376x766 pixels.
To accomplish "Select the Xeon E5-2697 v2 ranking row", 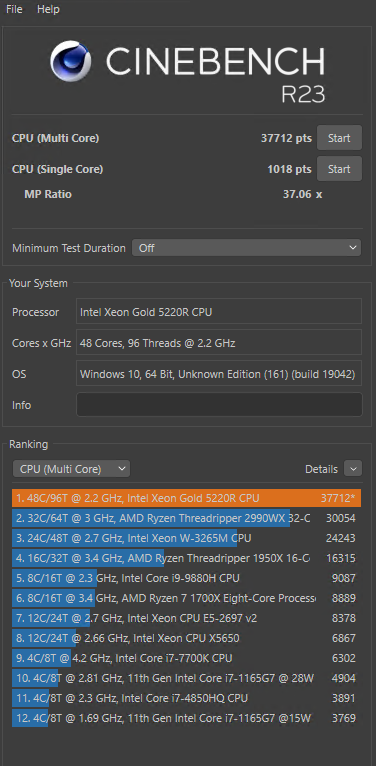I will click(187, 618).
